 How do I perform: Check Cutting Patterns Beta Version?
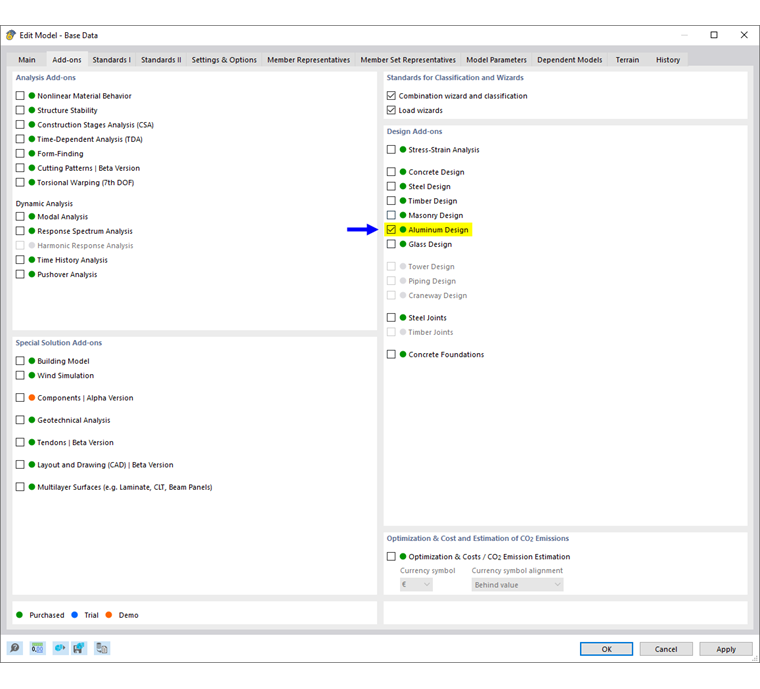20,168
